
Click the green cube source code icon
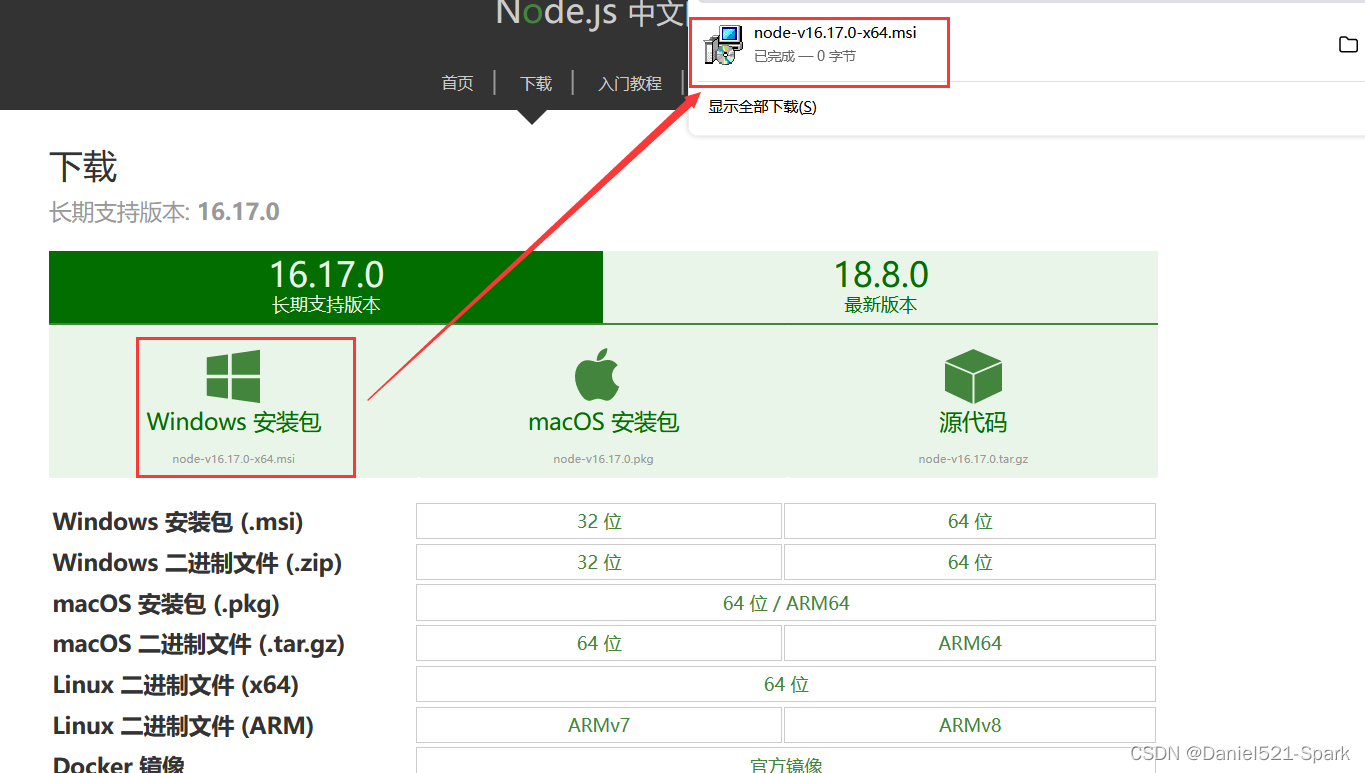[973, 376]
